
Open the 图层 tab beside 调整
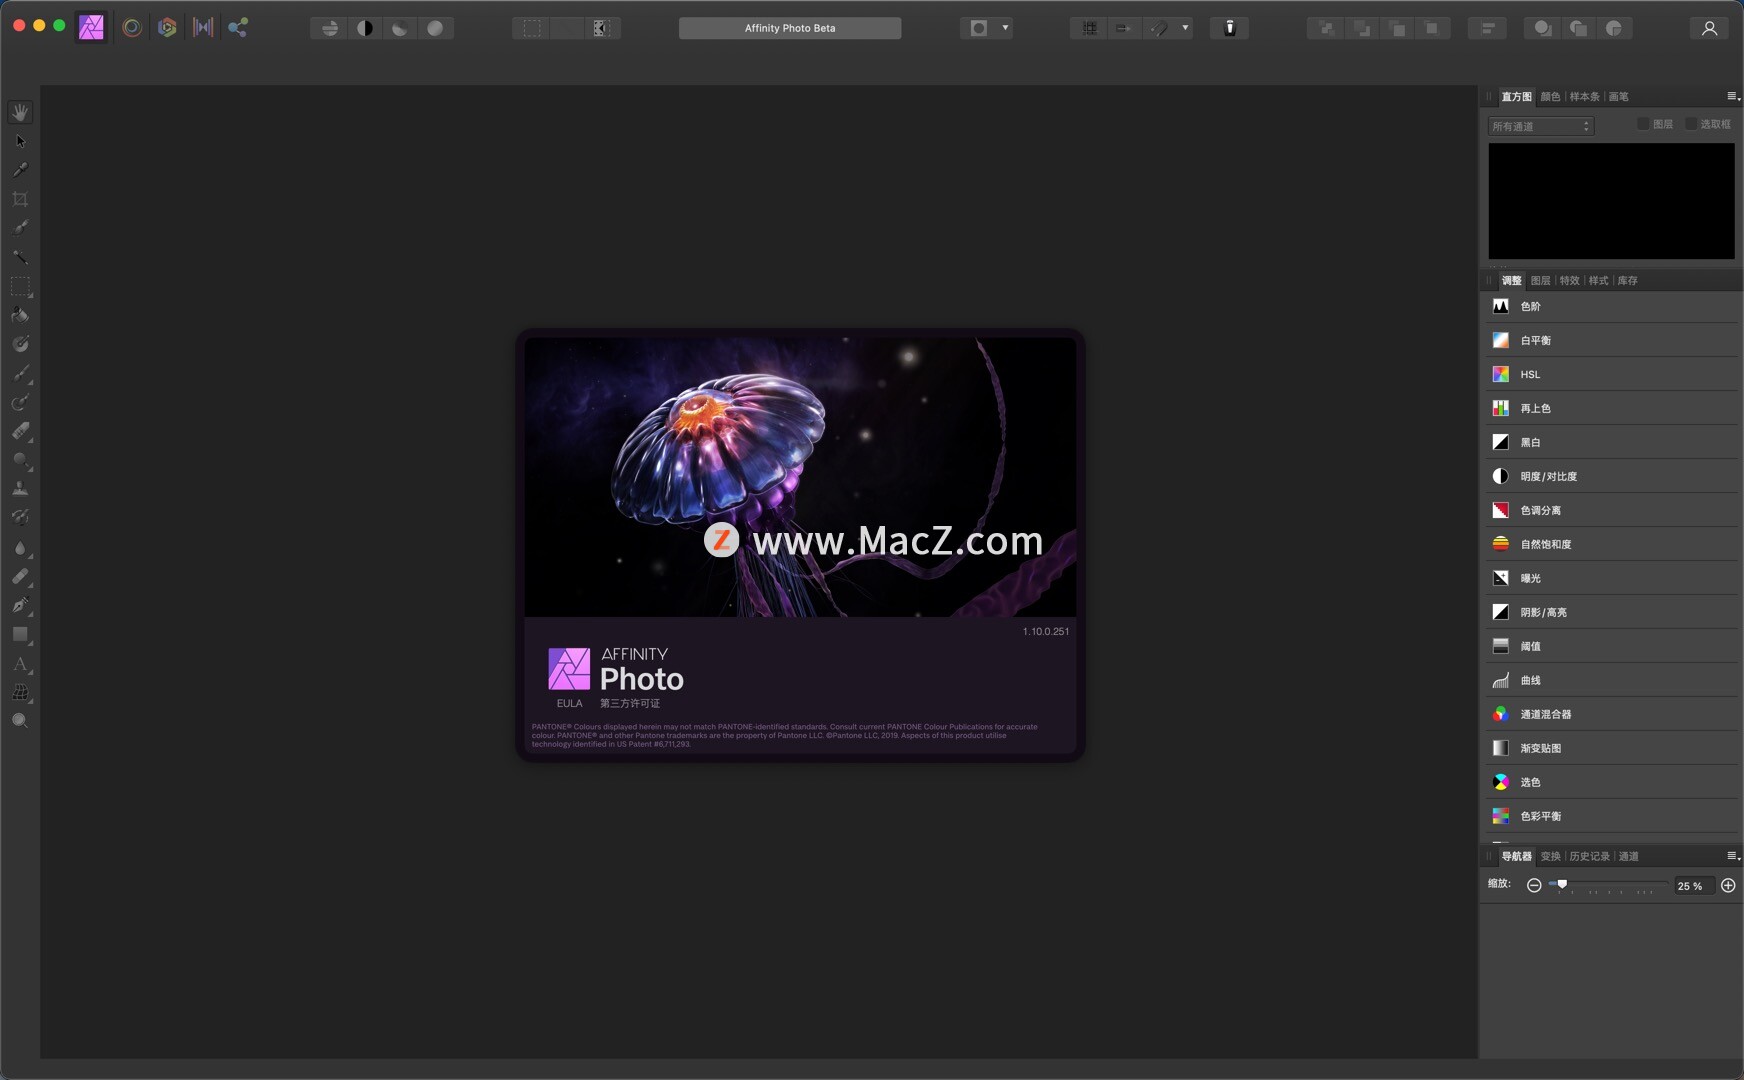pos(1540,281)
